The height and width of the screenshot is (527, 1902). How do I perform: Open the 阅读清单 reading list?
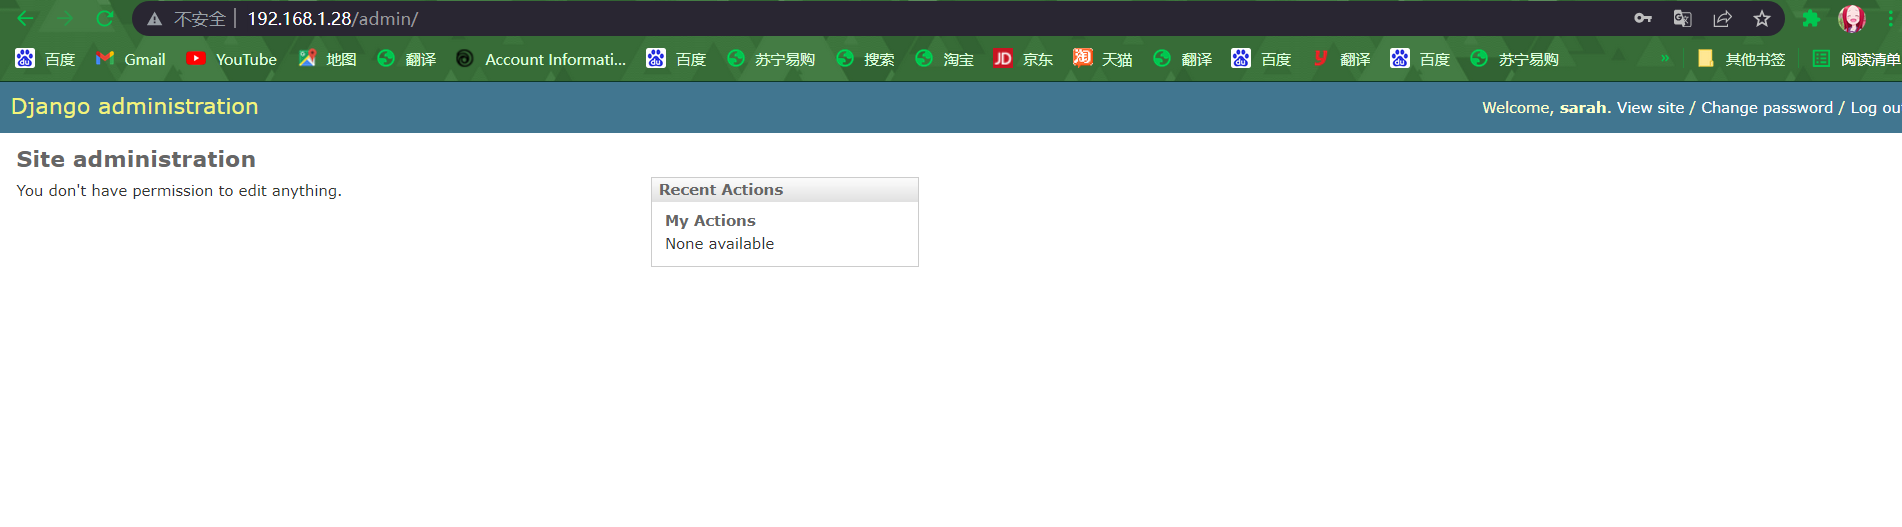pos(1857,59)
